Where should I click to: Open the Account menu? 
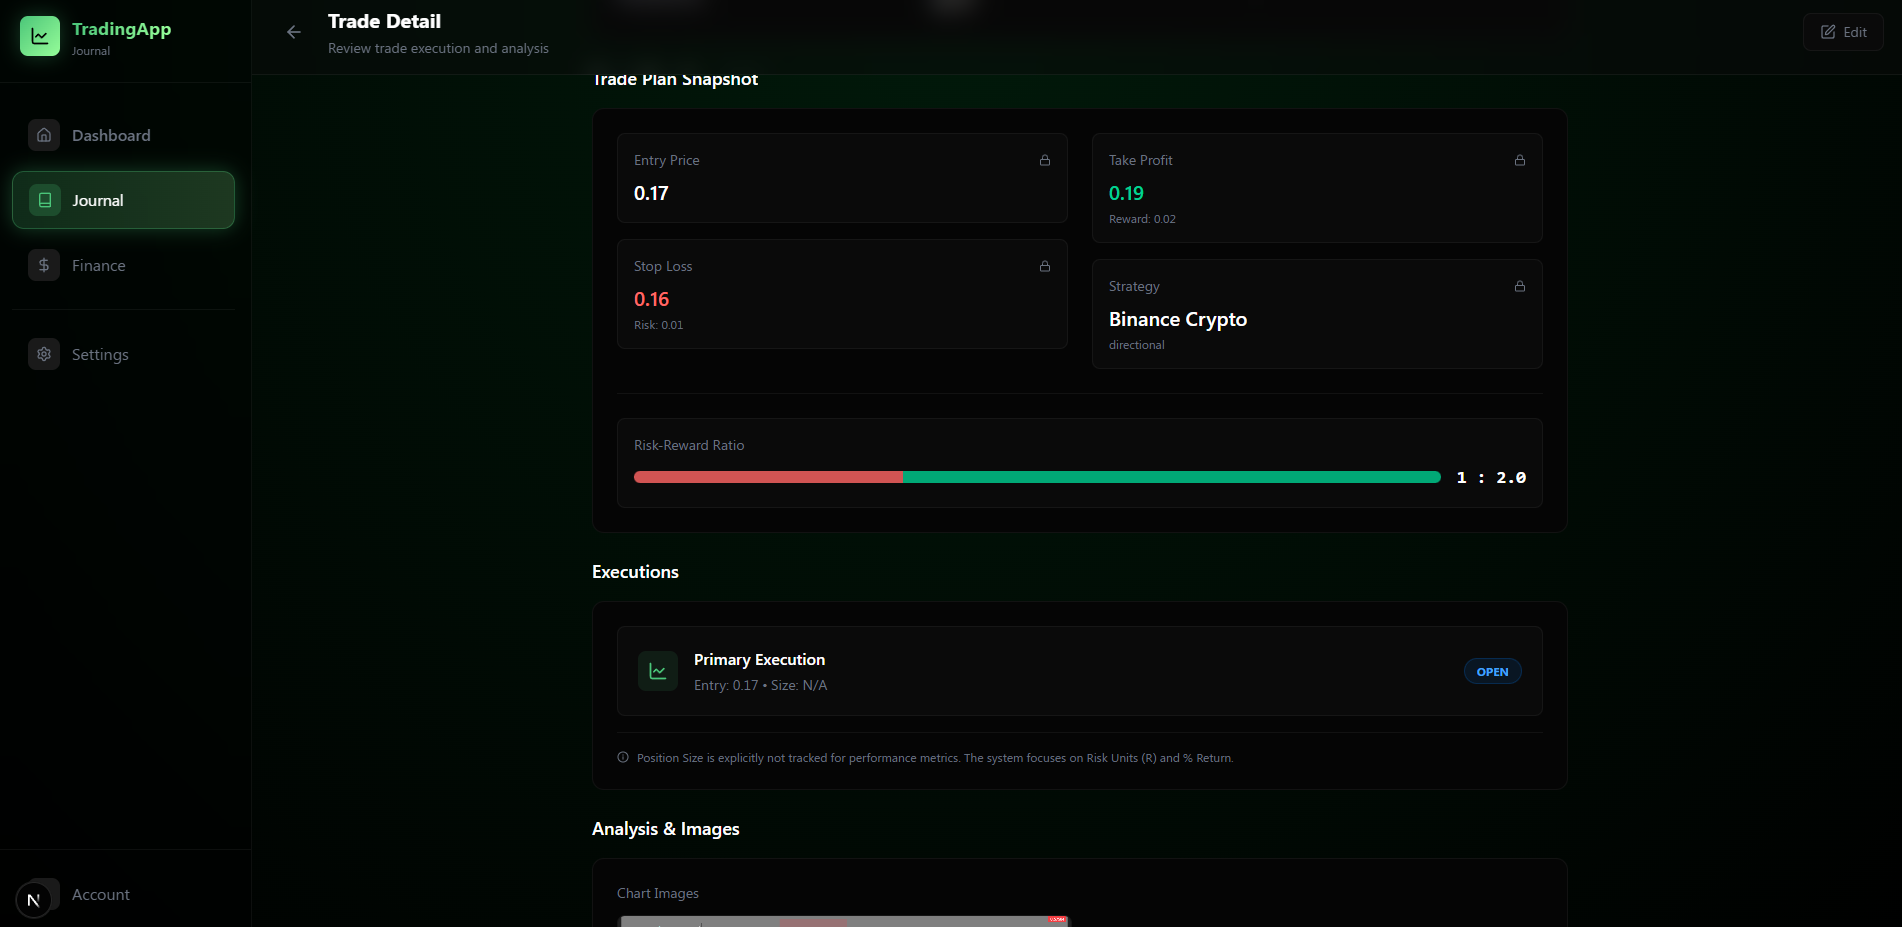[100, 894]
